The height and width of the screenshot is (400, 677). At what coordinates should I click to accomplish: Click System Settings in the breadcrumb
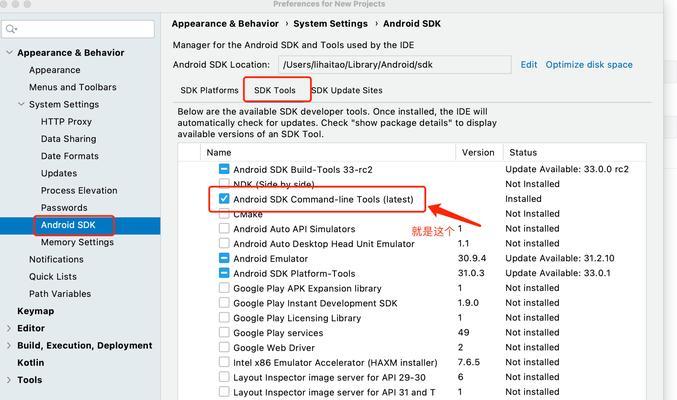pyautogui.click(x=330, y=24)
